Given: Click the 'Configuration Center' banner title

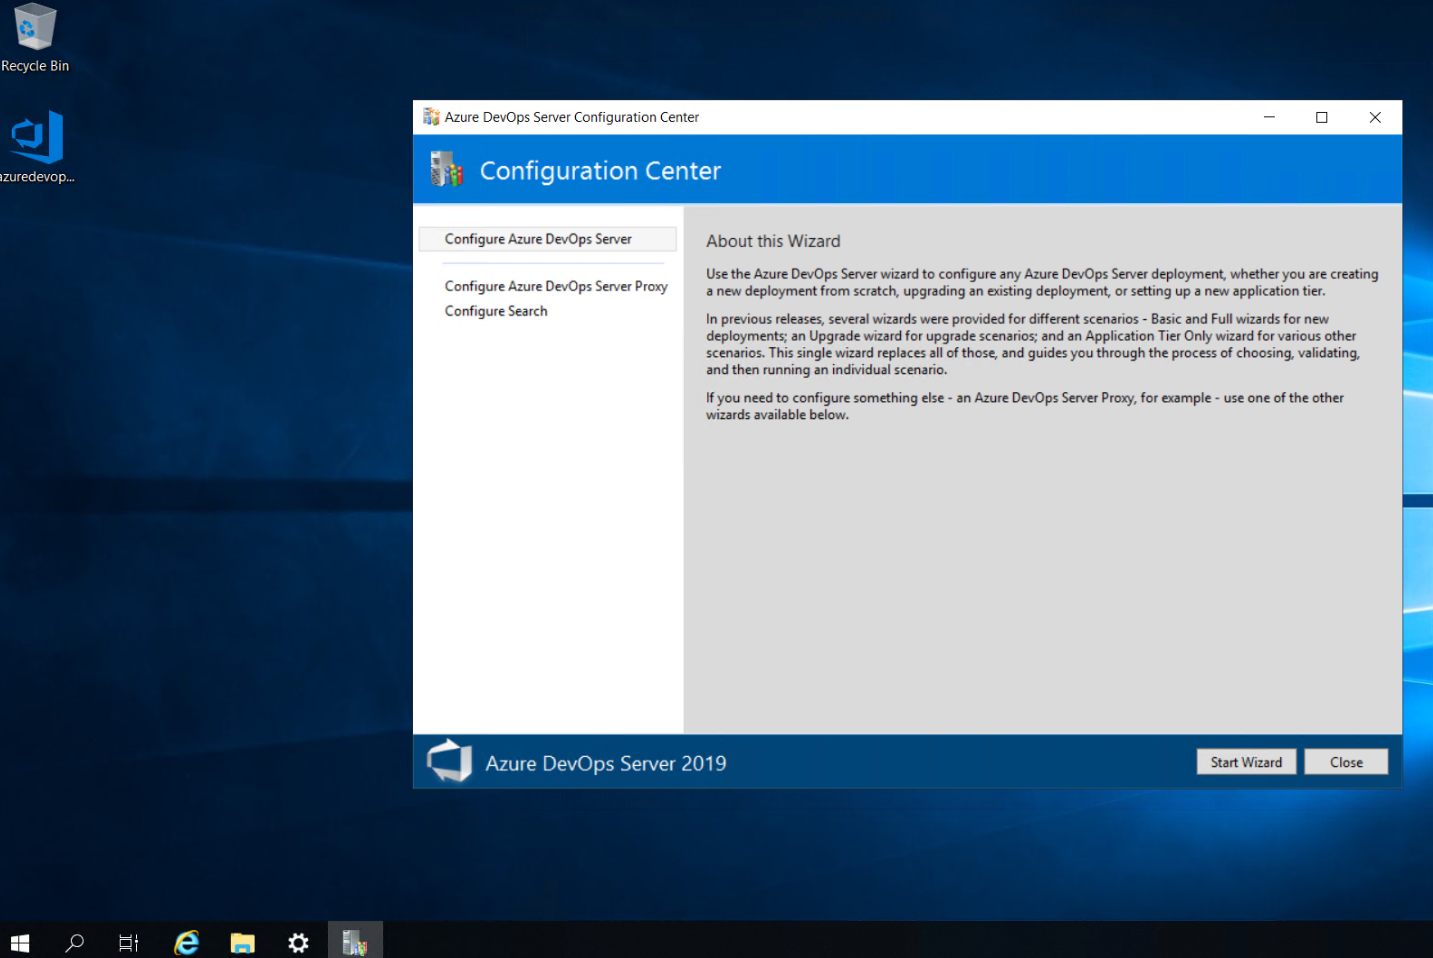Looking at the screenshot, I should 600,171.
